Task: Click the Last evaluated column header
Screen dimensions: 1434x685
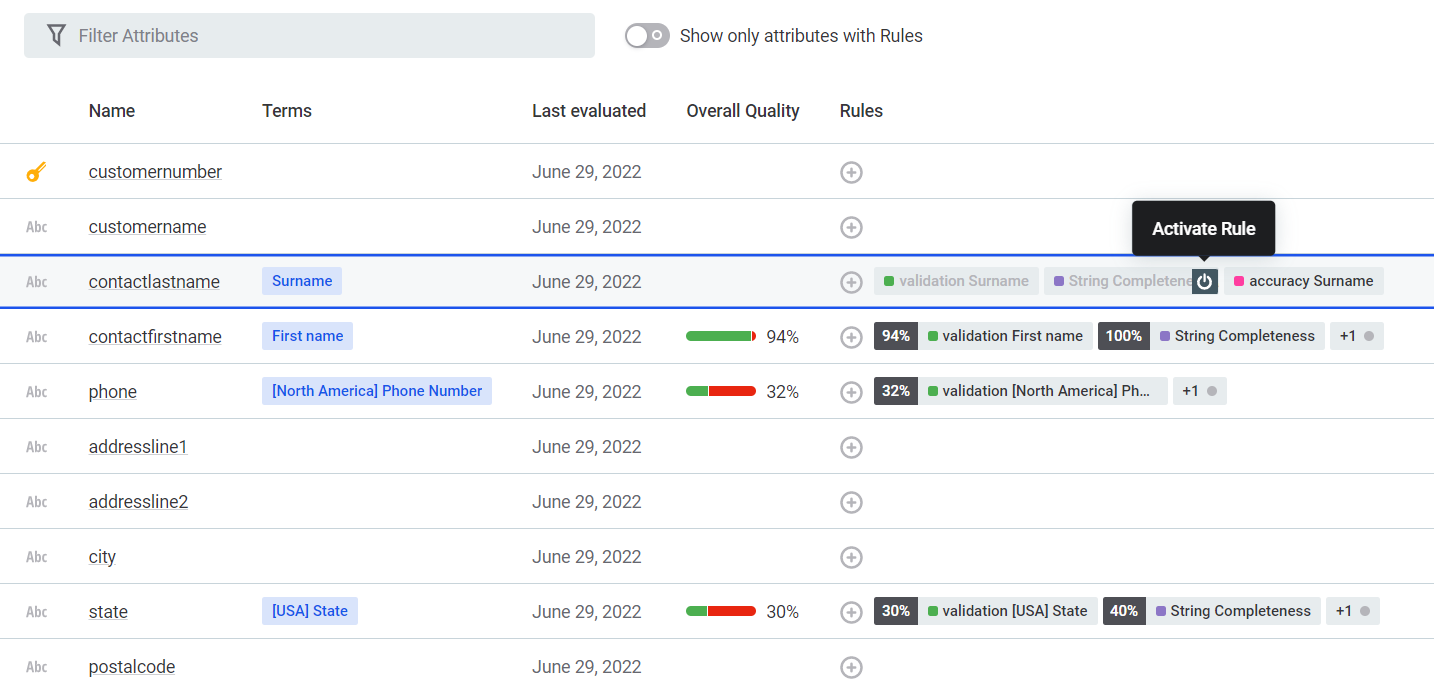Action: 588,111
